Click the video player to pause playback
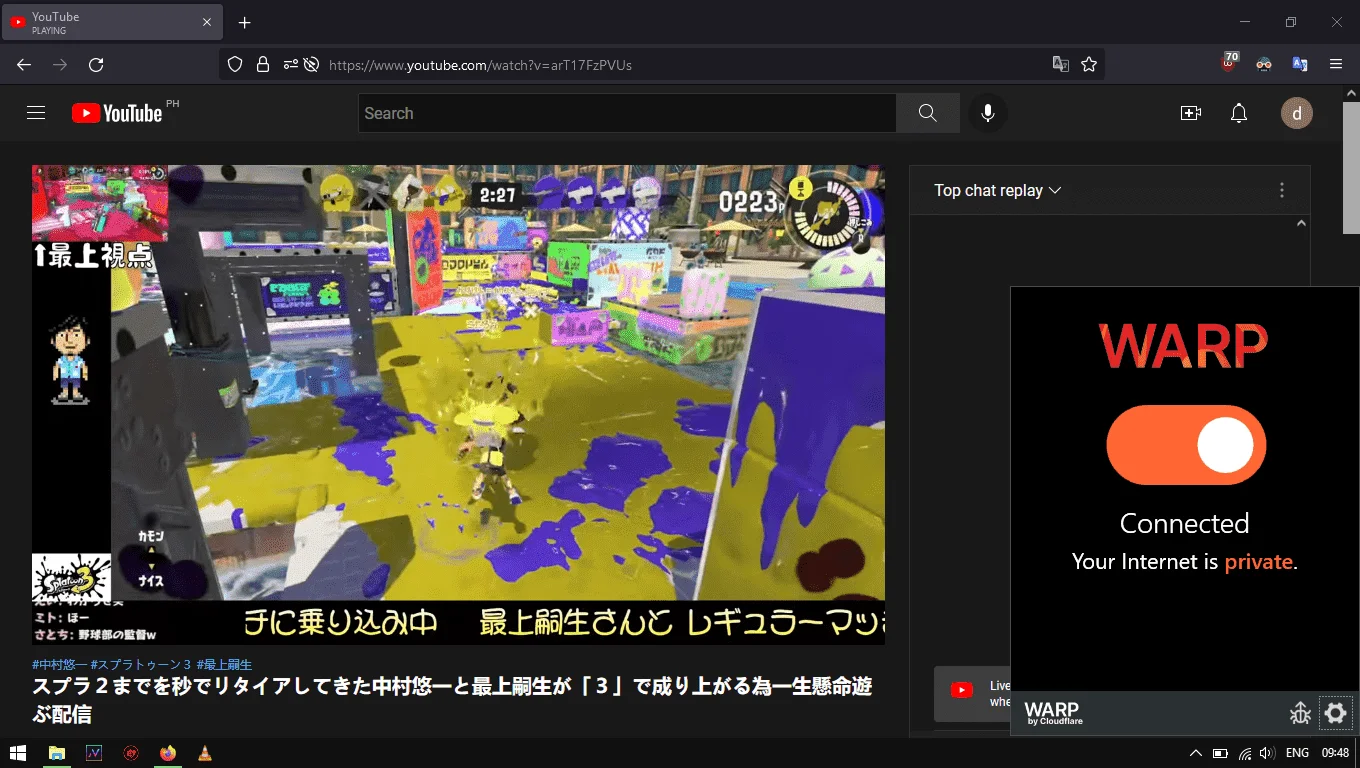 click(x=458, y=404)
